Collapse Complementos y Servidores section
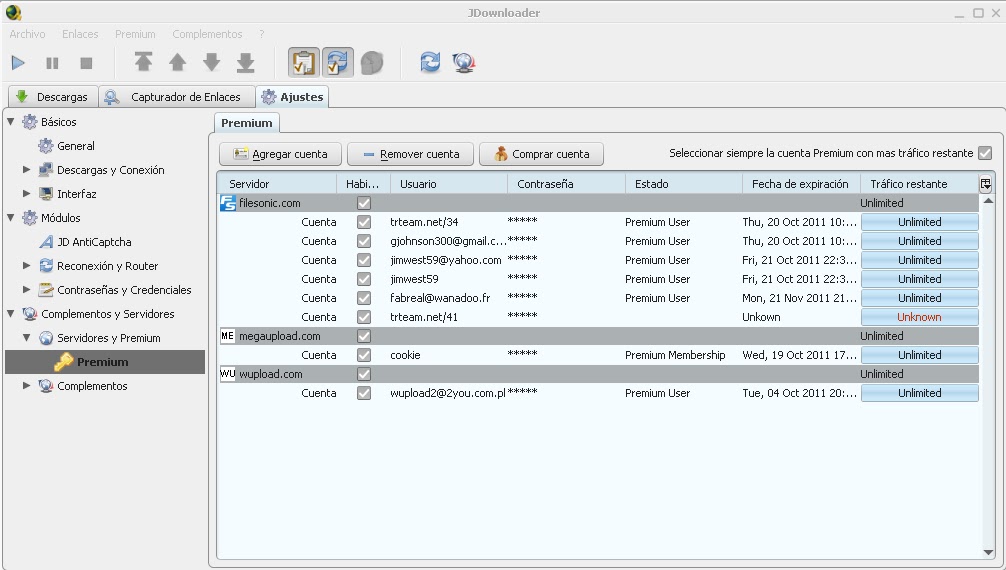The image size is (1006, 570). (x=11, y=314)
